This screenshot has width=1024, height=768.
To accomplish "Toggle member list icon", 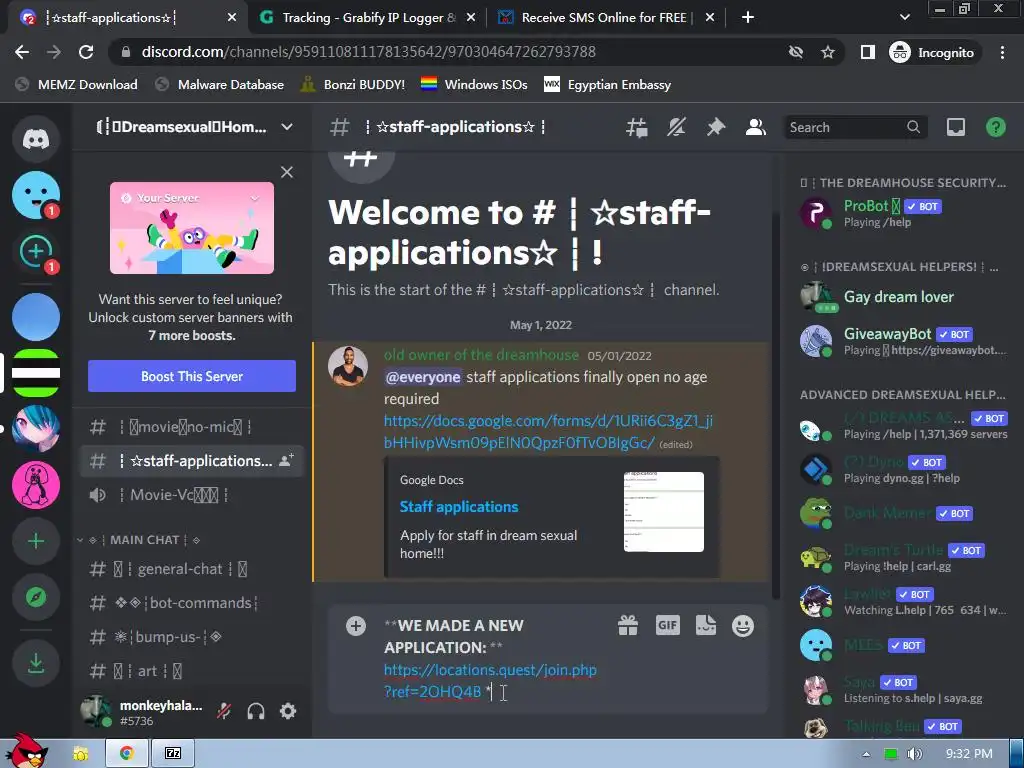I will point(755,127).
